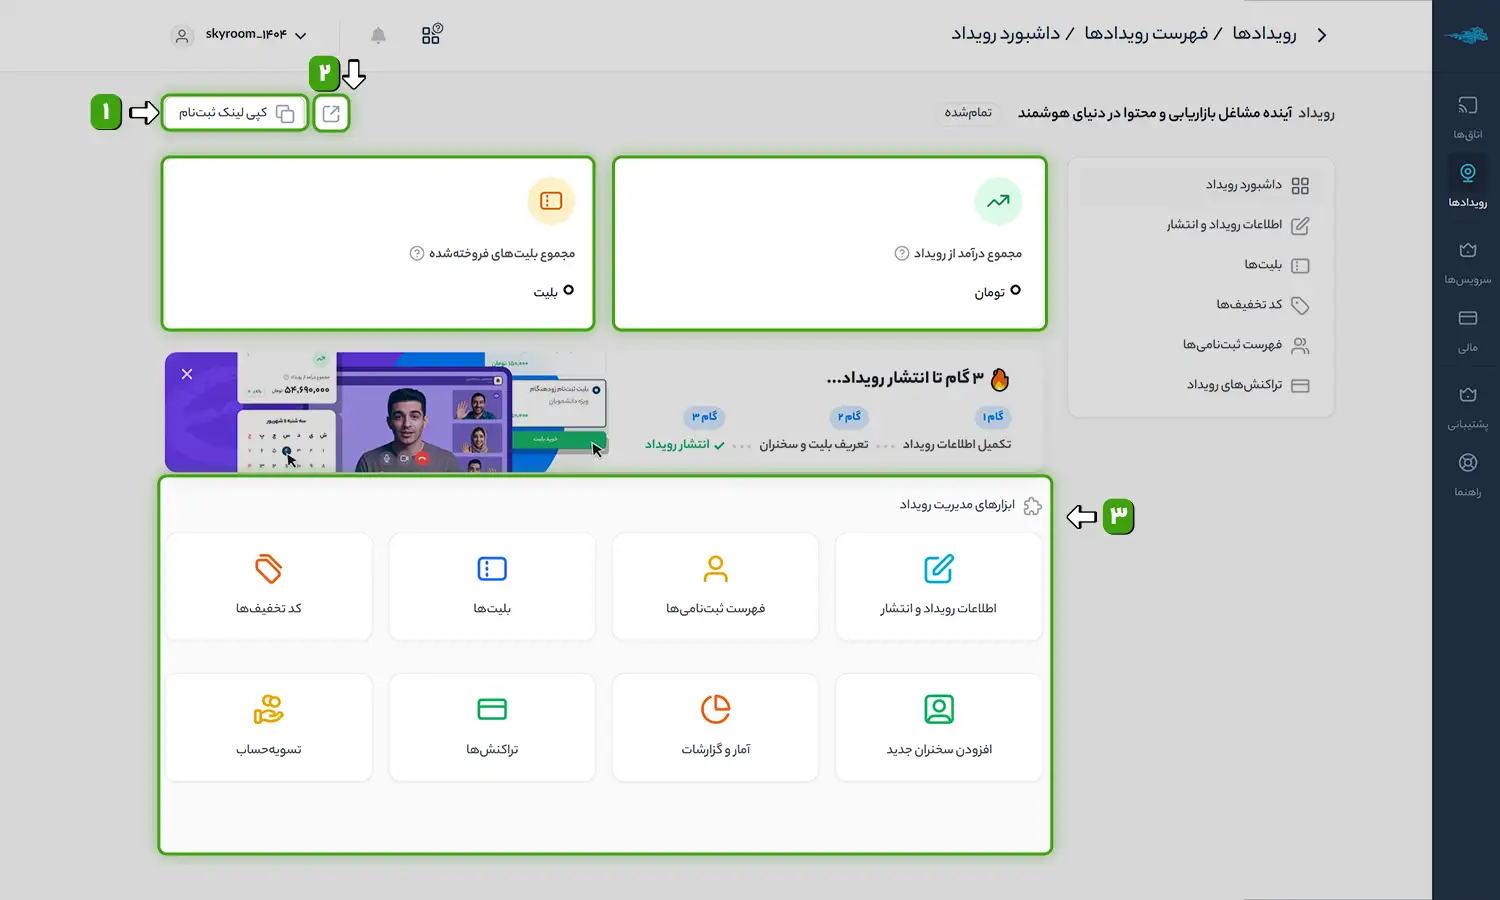Open the افزودن سخنران جدید tool card

tap(938, 727)
